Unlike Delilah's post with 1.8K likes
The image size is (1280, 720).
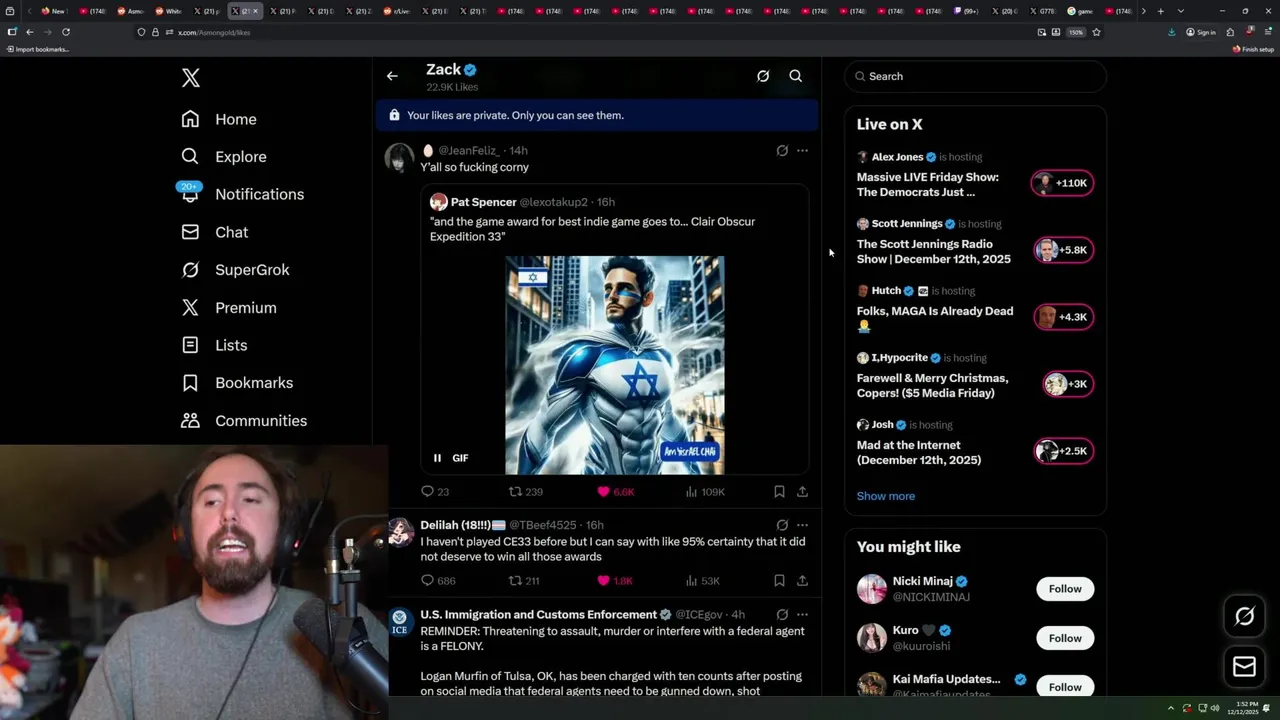(x=615, y=581)
